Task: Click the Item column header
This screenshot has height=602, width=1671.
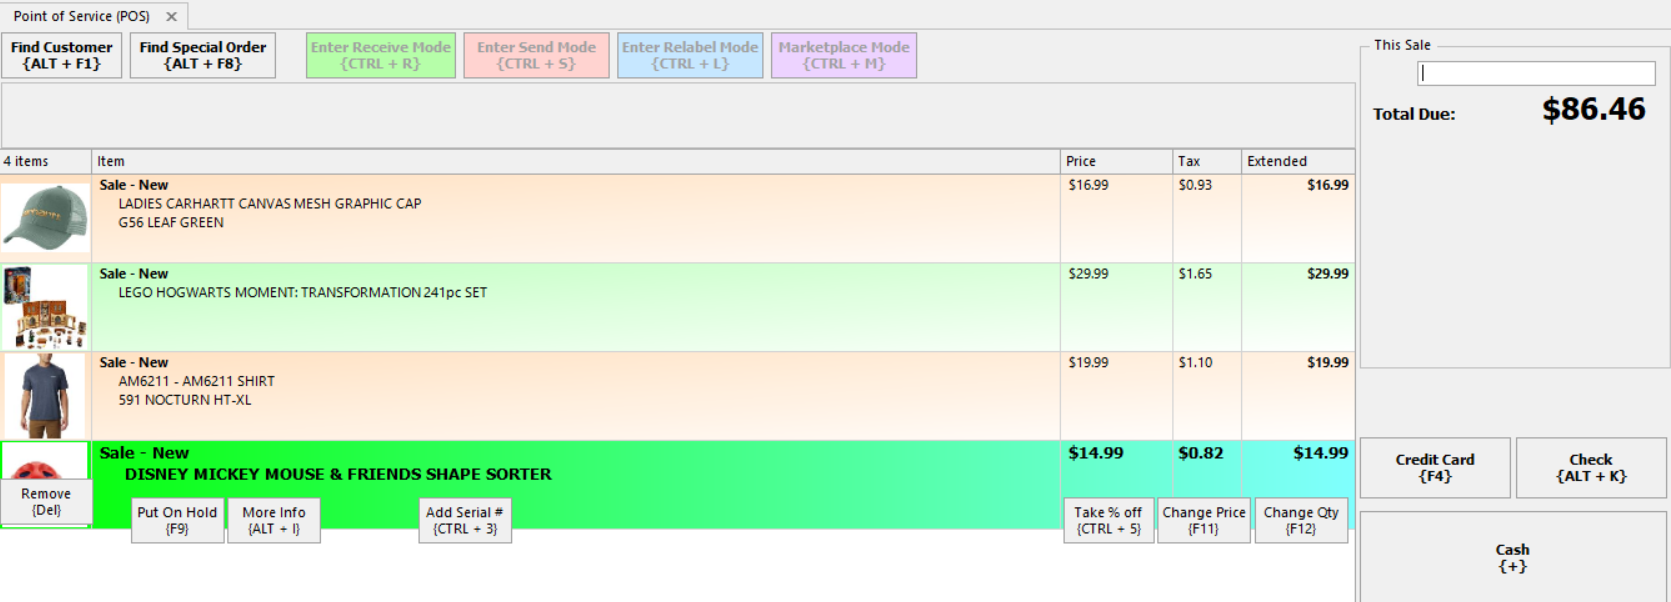Action: click(x=576, y=161)
